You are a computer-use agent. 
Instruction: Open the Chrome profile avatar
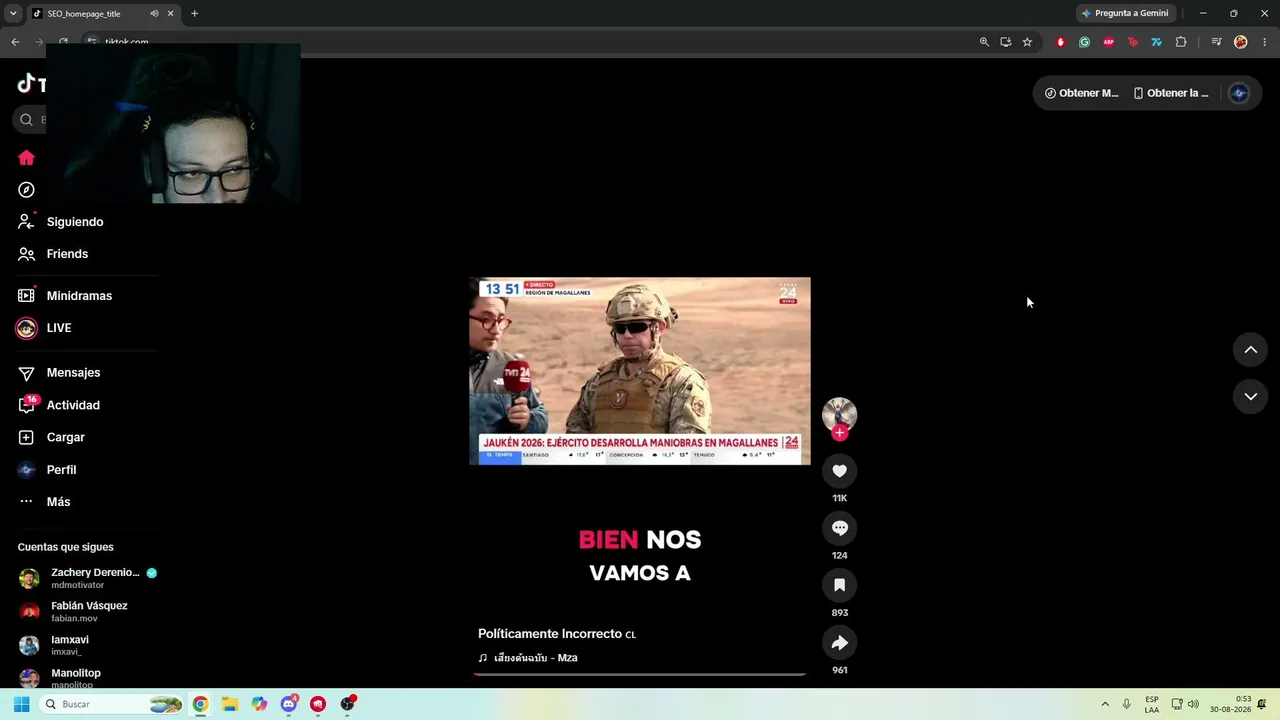tap(1241, 42)
